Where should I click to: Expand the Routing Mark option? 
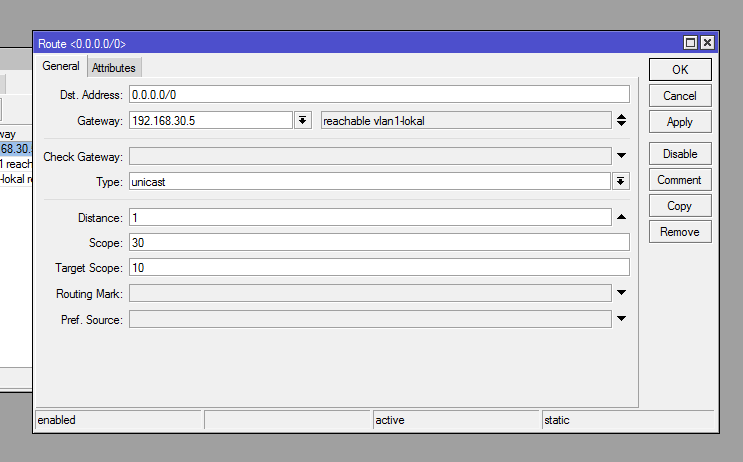tap(622, 293)
